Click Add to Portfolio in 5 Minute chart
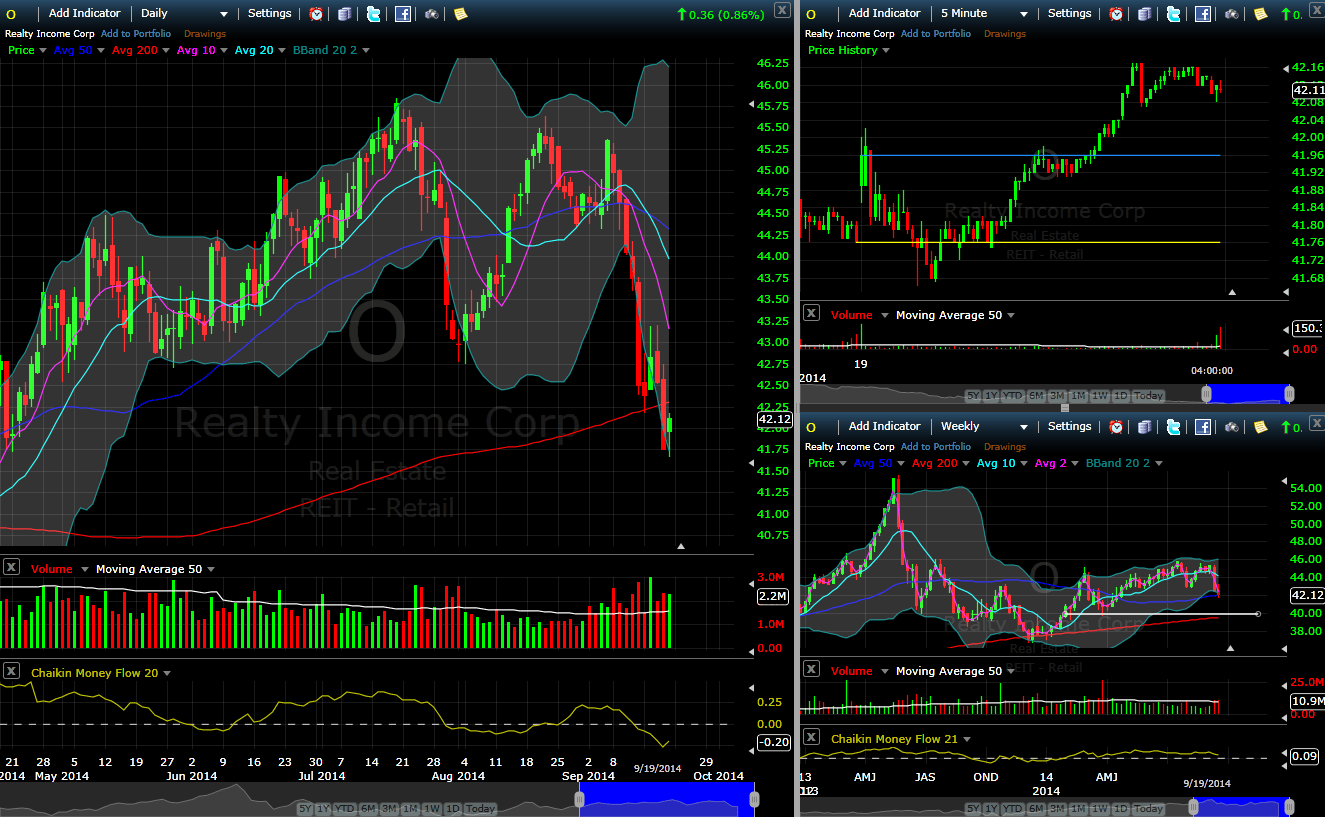1325x817 pixels. (x=936, y=34)
